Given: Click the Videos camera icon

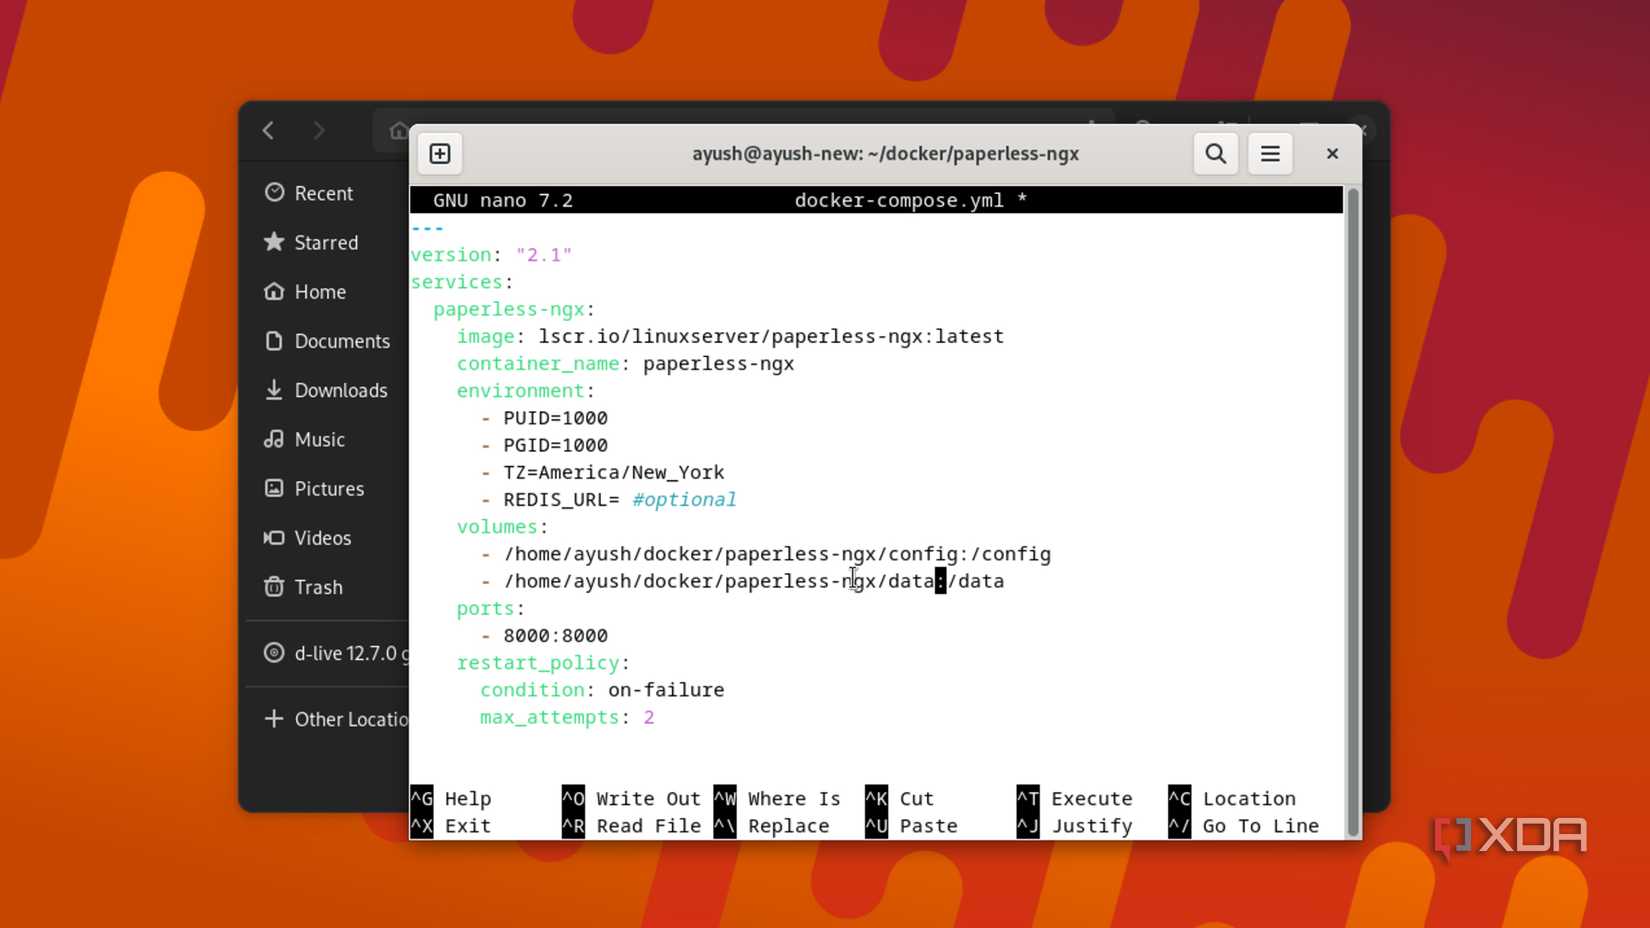Looking at the screenshot, I should coord(274,537).
